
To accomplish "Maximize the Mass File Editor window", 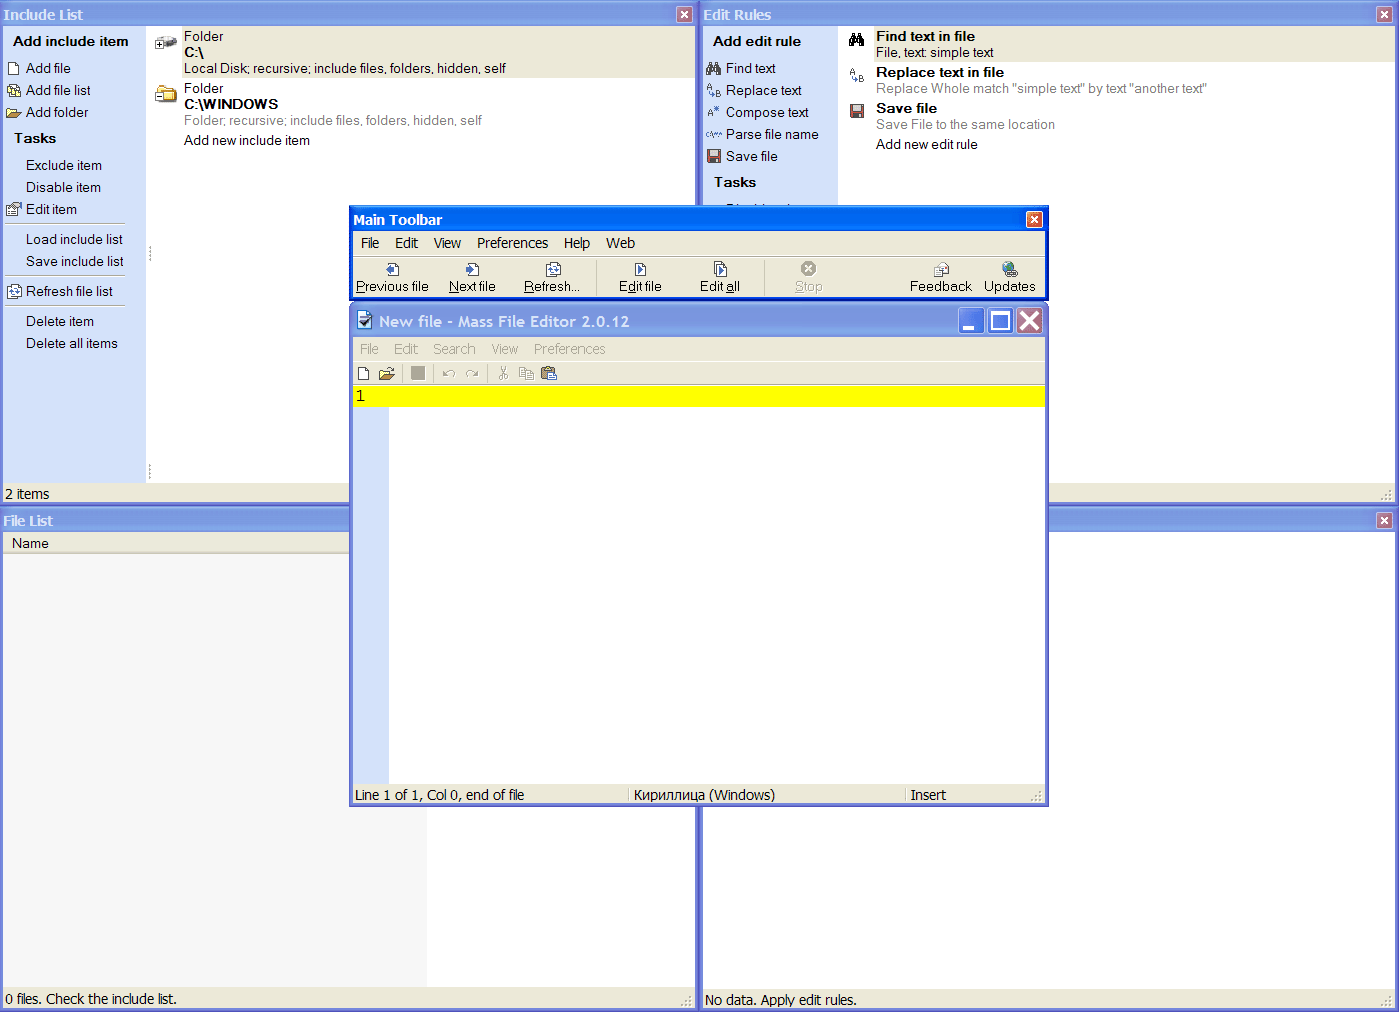I will (x=1000, y=321).
